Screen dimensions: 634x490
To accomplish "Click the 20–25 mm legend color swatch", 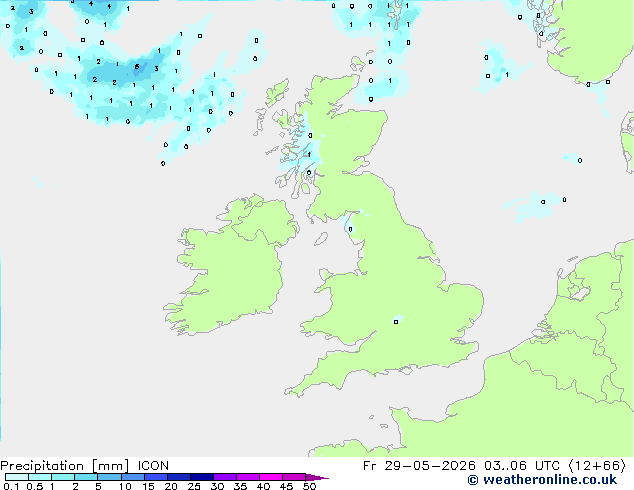I will [178, 477].
